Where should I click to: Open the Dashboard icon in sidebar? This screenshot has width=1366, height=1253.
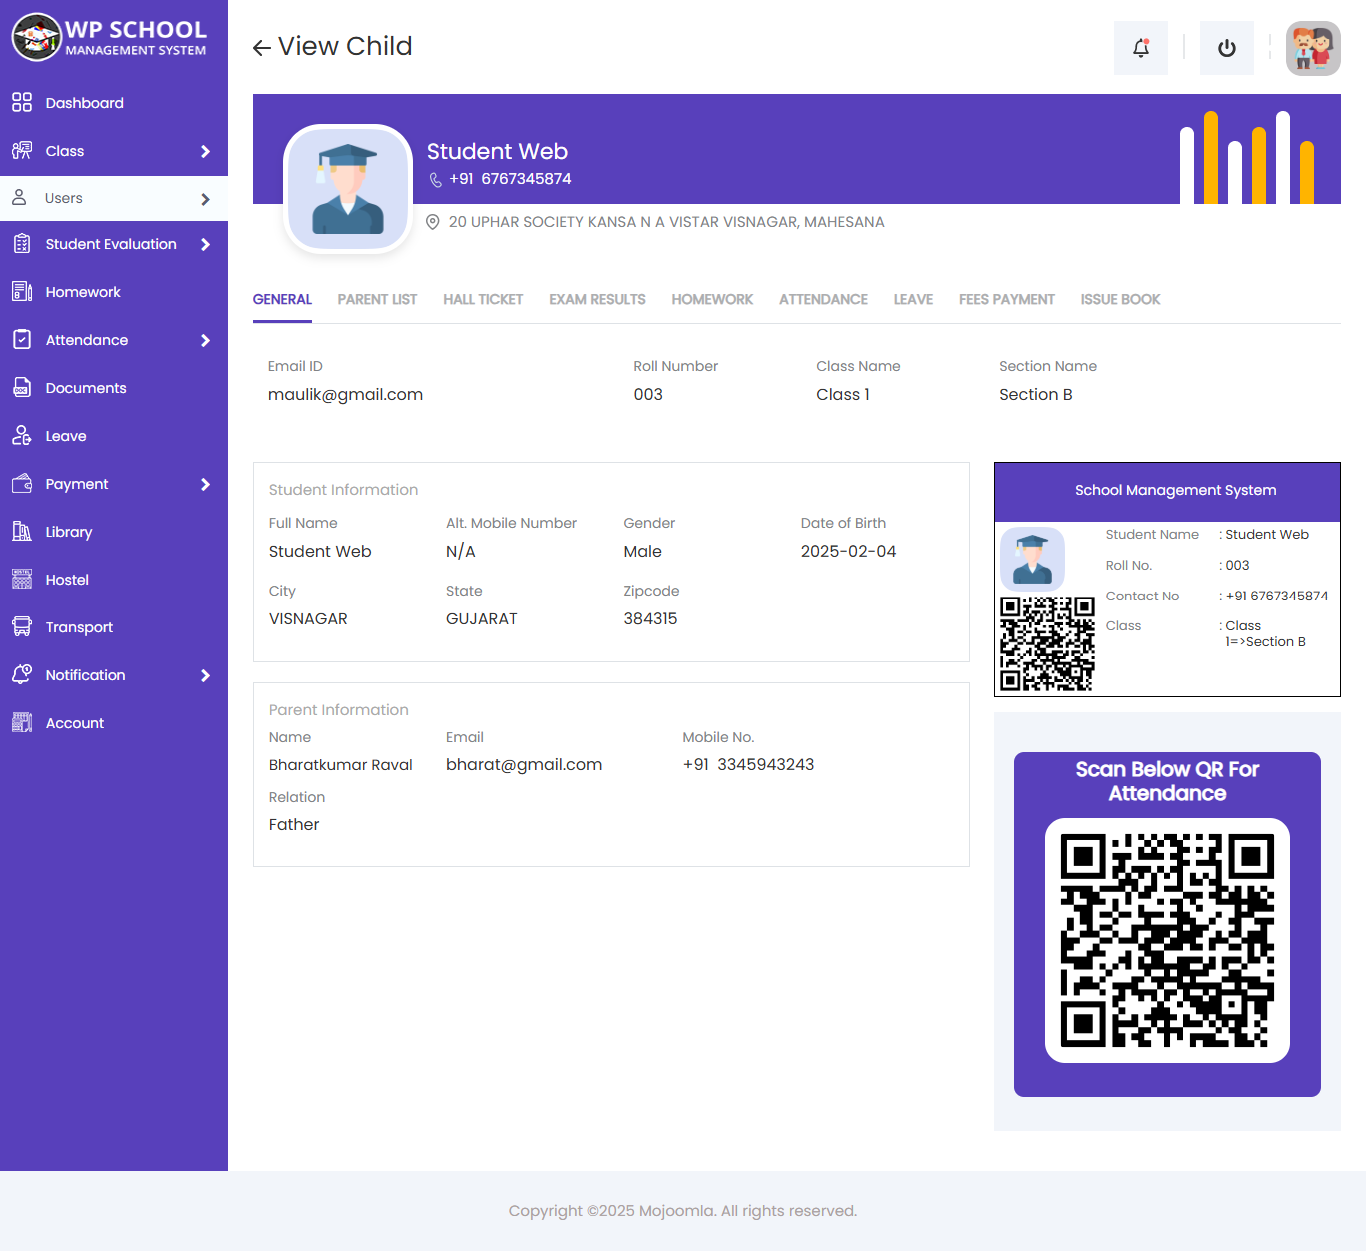tap(22, 102)
